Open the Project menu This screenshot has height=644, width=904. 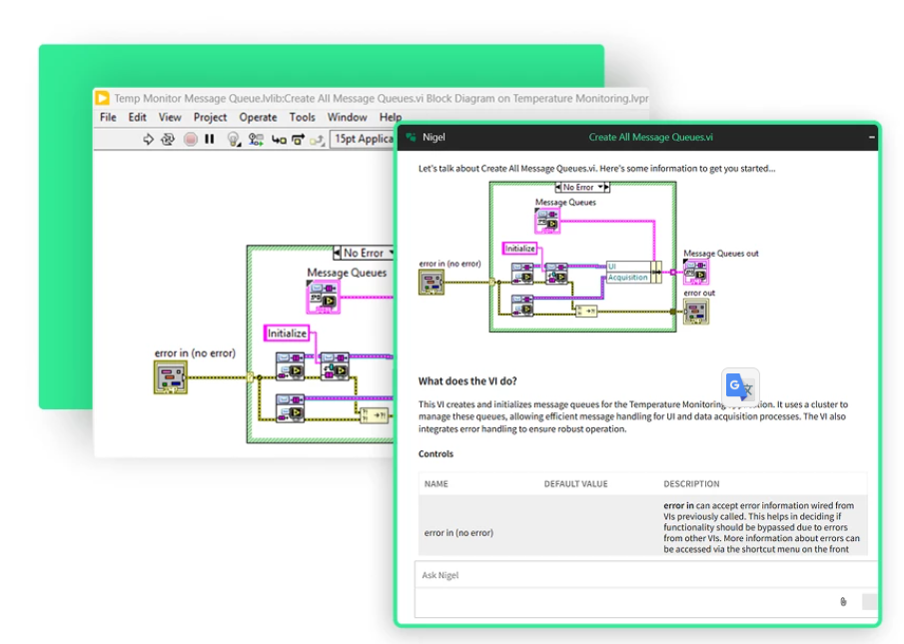[210, 117]
